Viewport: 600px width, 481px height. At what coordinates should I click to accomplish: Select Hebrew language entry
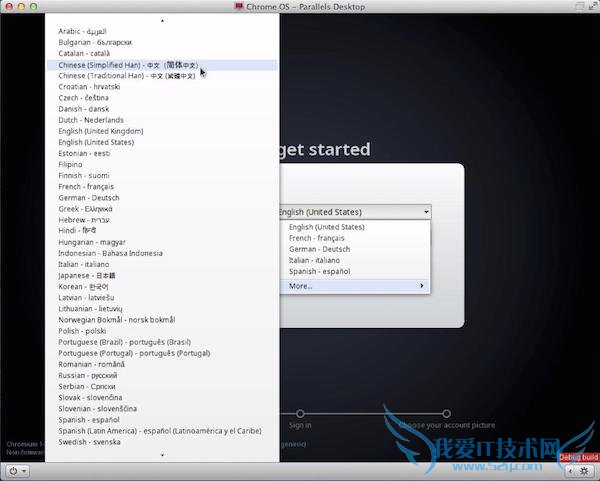[161, 220]
